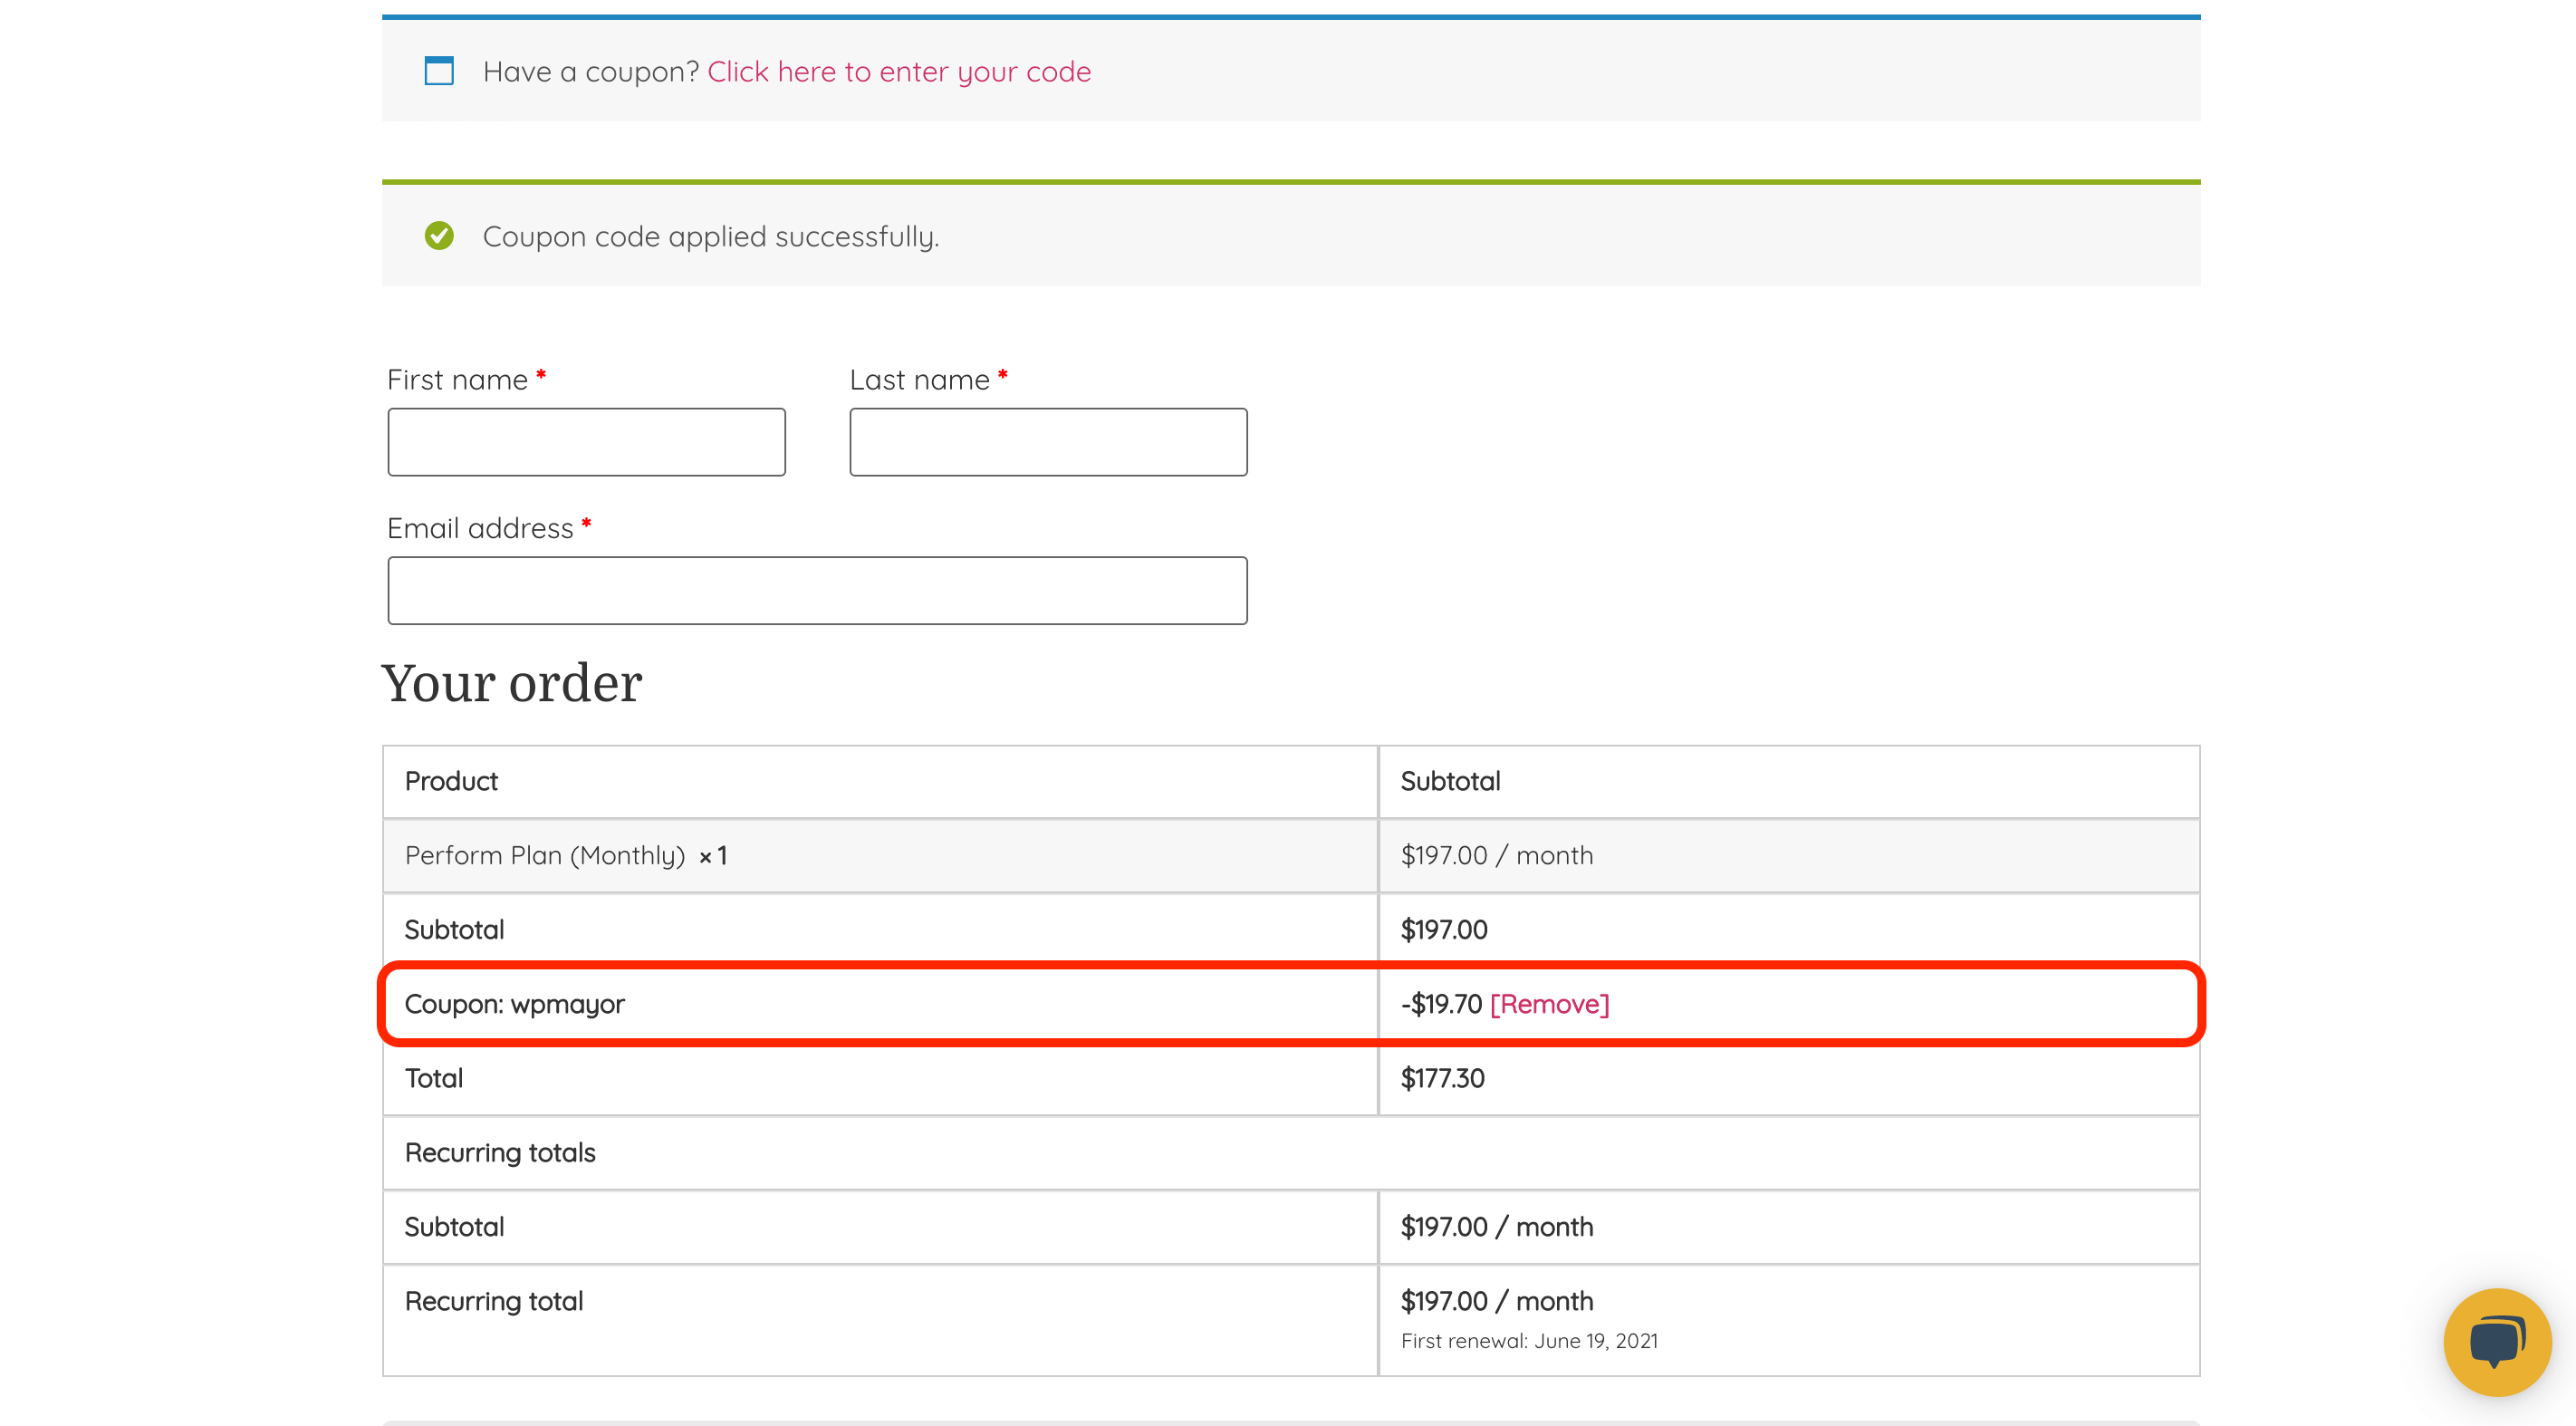
Task: Click the Your order heading
Action: coord(511,684)
